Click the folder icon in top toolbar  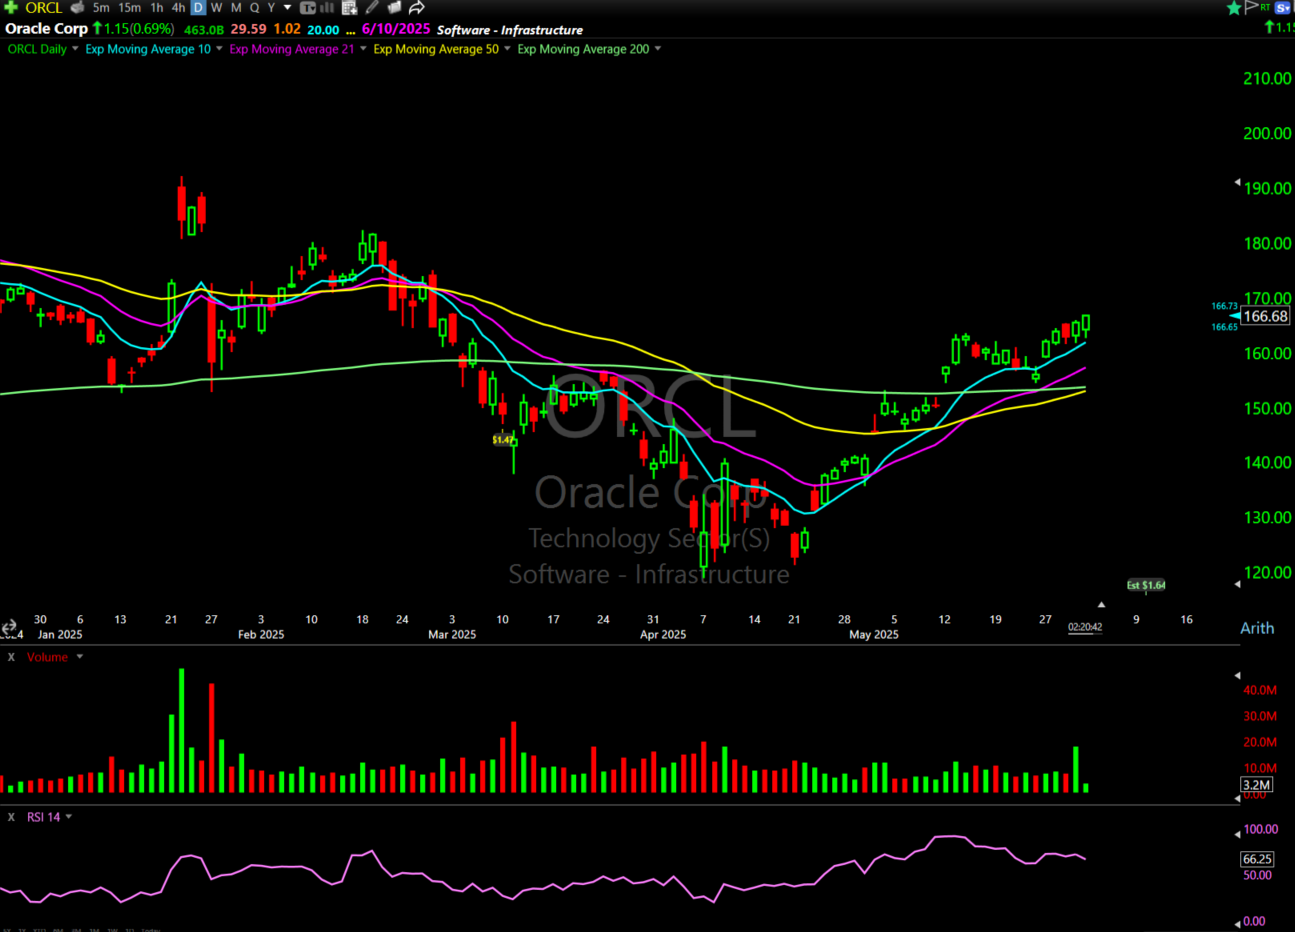pyautogui.click(x=394, y=7)
